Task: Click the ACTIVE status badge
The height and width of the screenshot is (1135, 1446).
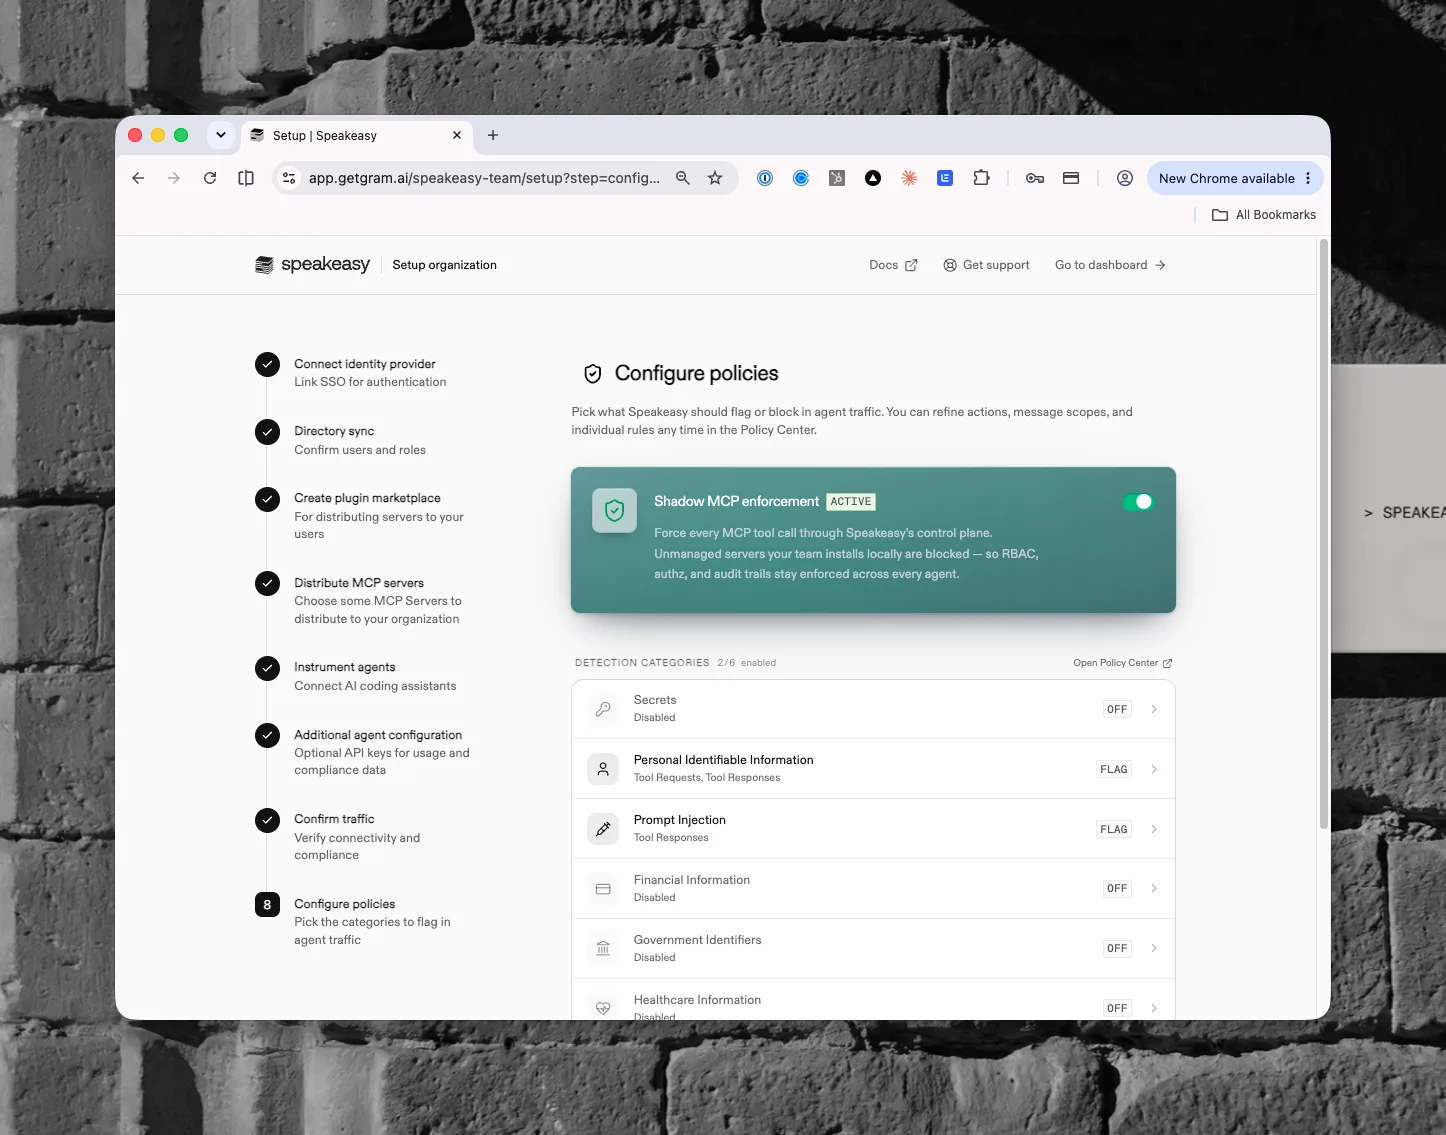Action: click(851, 502)
